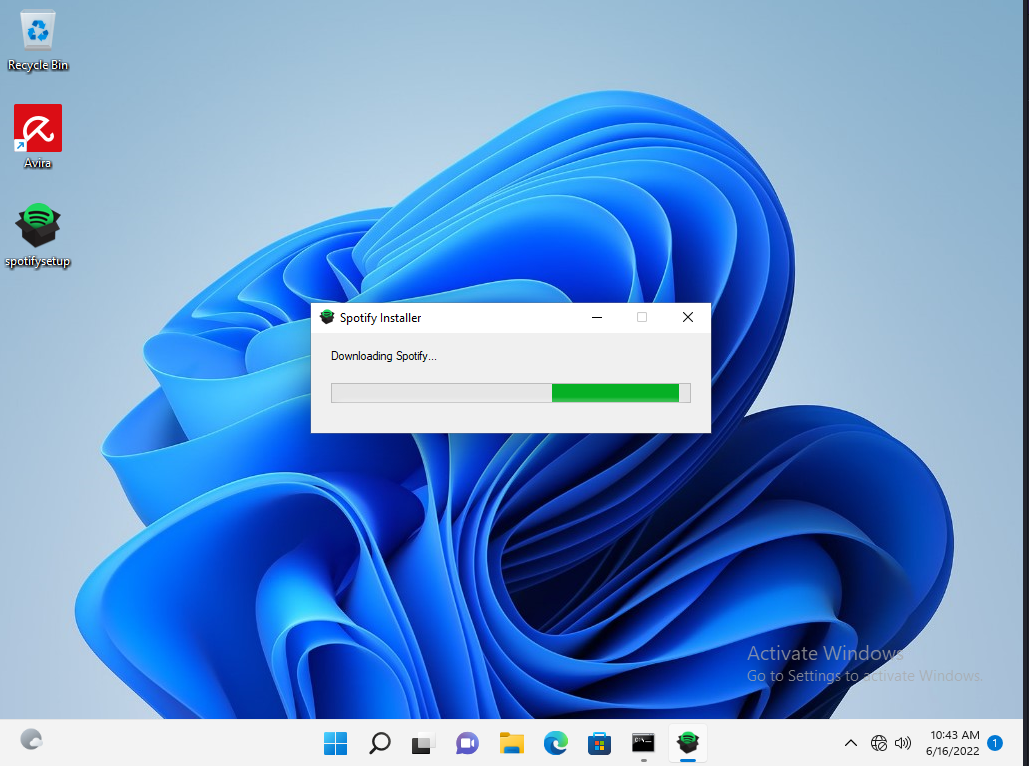This screenshot has width=1029, height=766.
Task: Click the Spotify Installer taskbar button
Action: (x=687, y=743)
